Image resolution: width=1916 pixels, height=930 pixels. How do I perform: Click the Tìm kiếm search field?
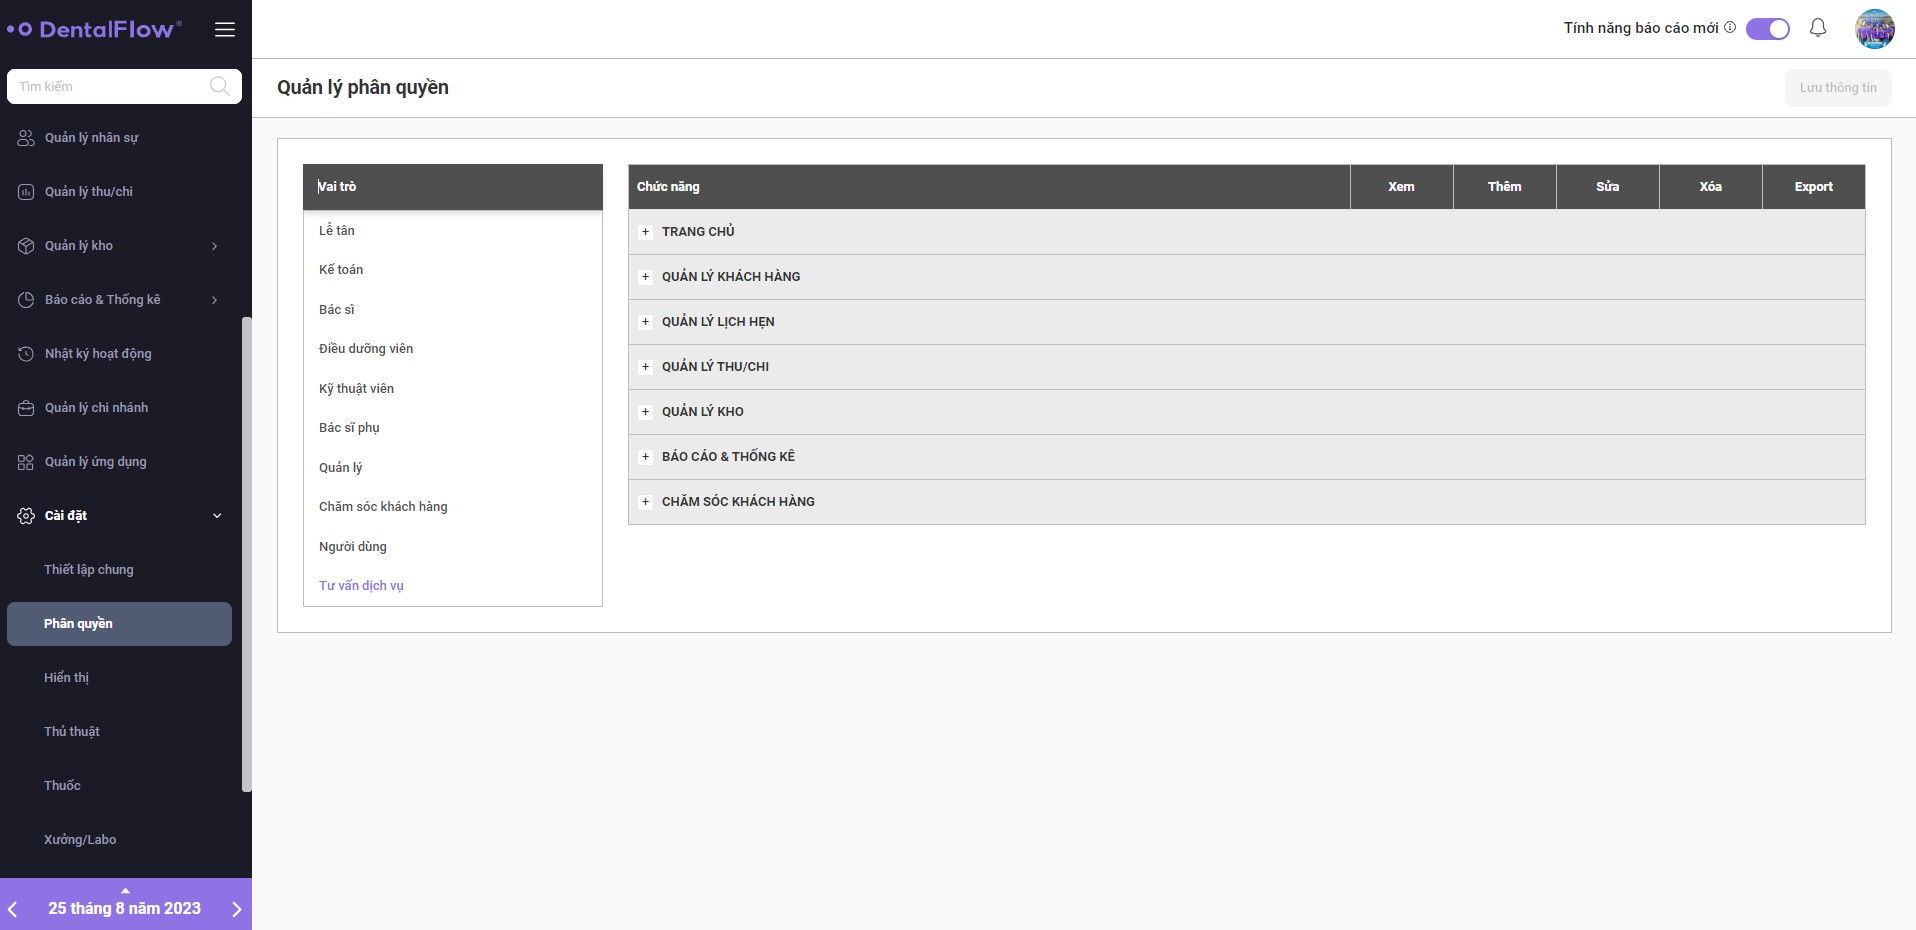[x=110, y=87]
